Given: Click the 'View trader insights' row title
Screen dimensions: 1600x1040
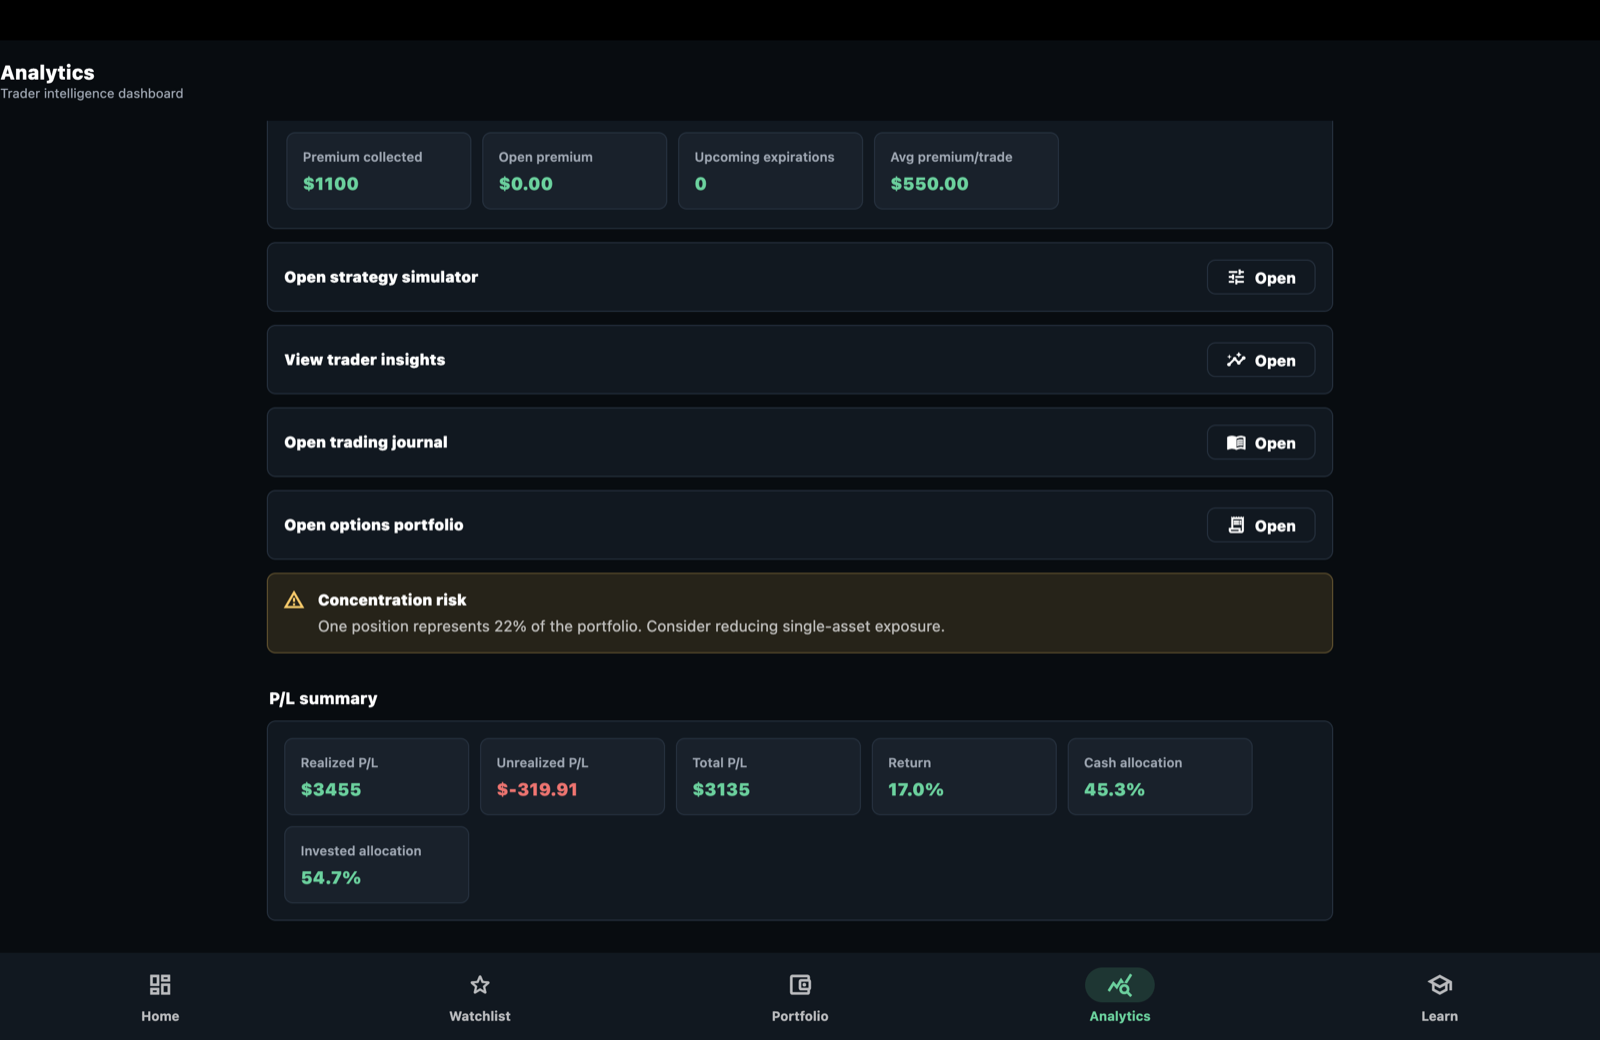Looking at the screenshot, I should 365,360.
